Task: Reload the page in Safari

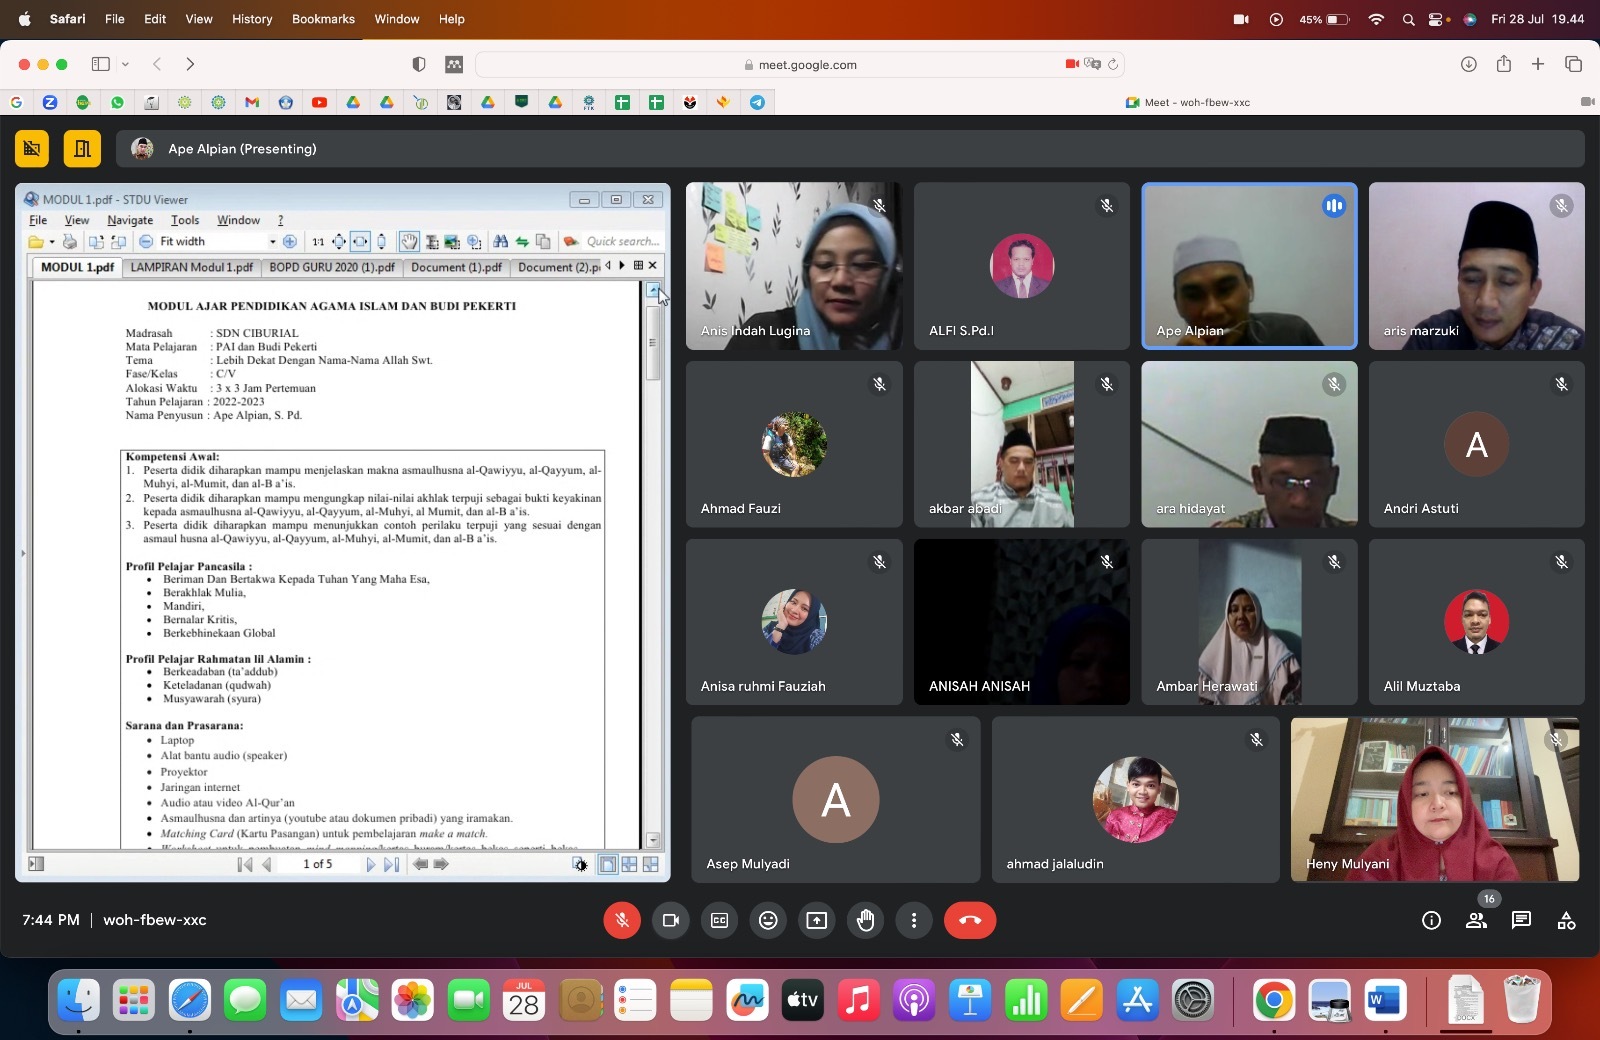Action: point(1112,64)
